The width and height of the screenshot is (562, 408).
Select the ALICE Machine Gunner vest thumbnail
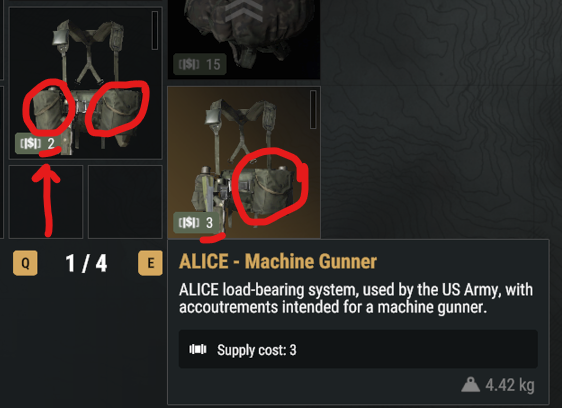click(244, 162)
